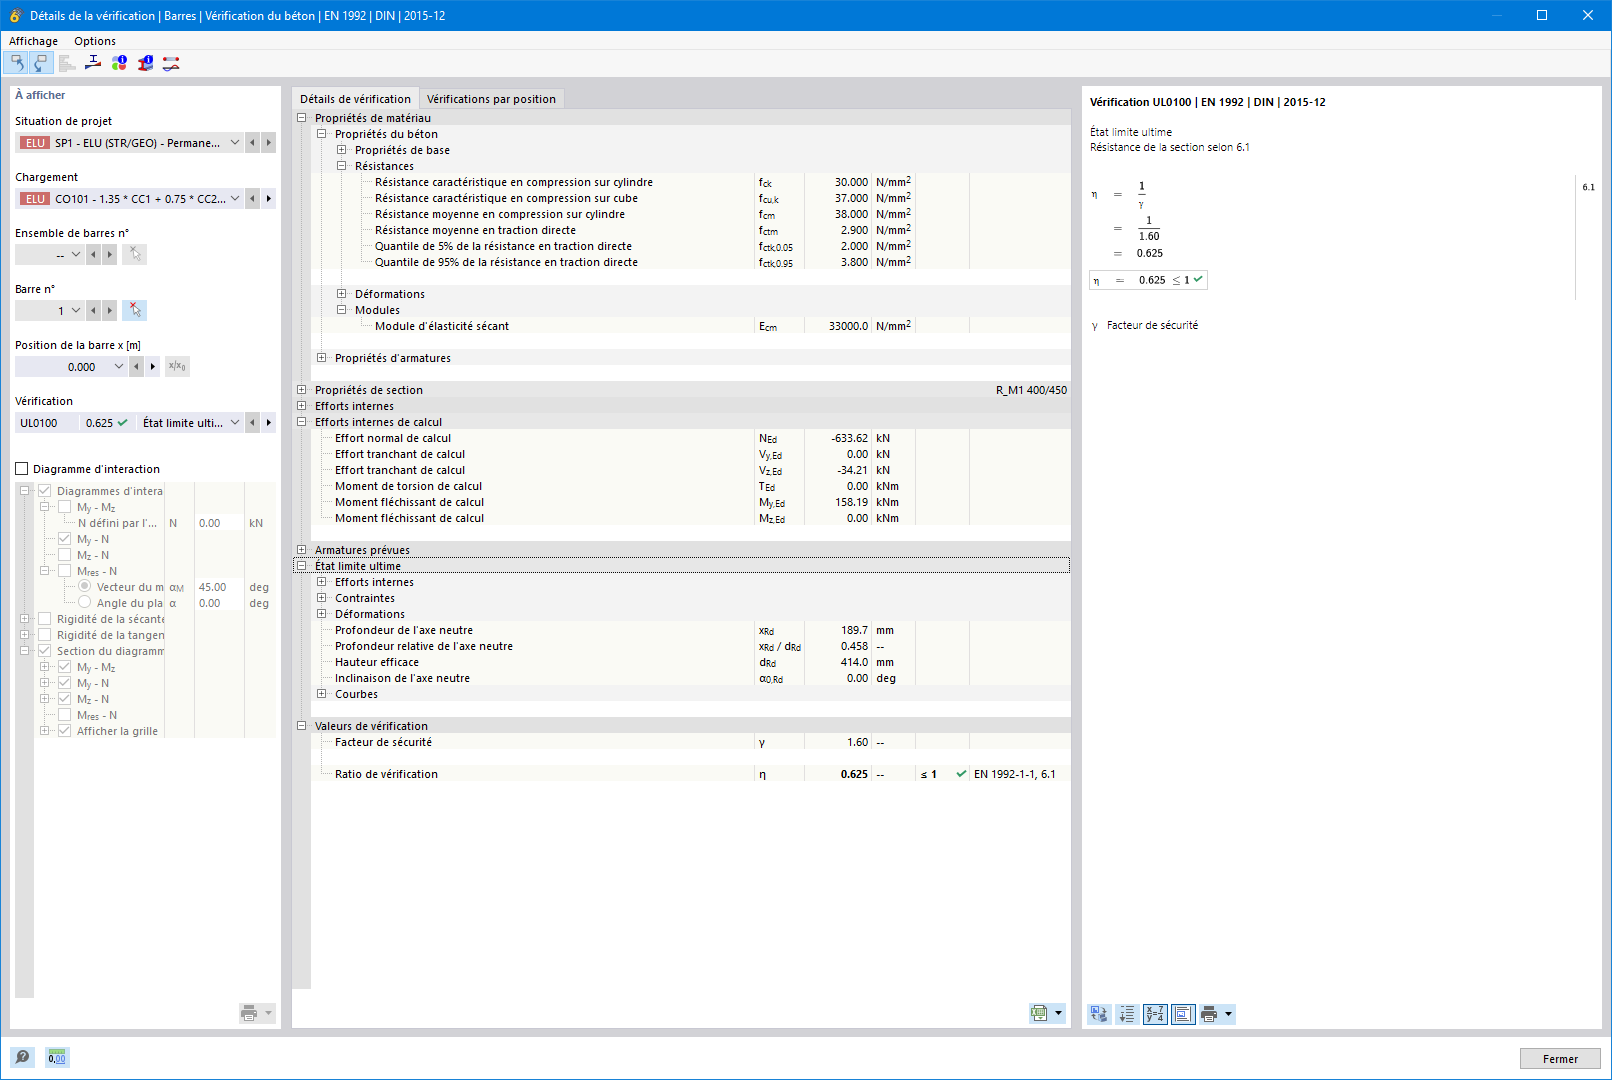Open the Options menu
Viewport: 1612px width, 1080px height.
95,41
